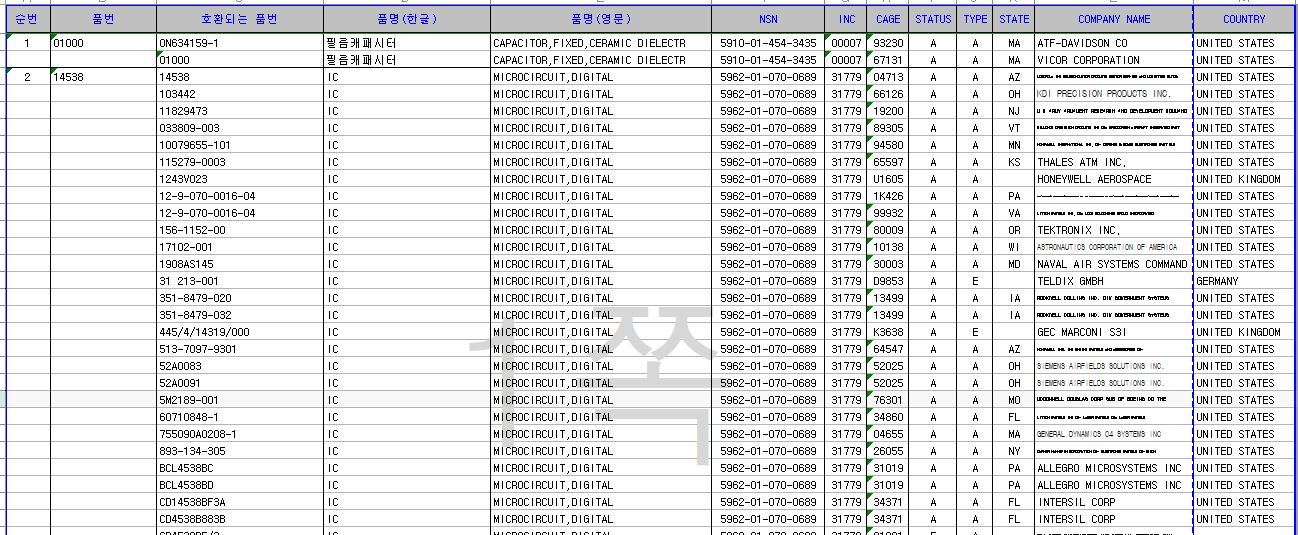Select part number cell 10079655-101
Viewport: 1298px width, 535px height.
pyautogui.click(x=240, y=145)
